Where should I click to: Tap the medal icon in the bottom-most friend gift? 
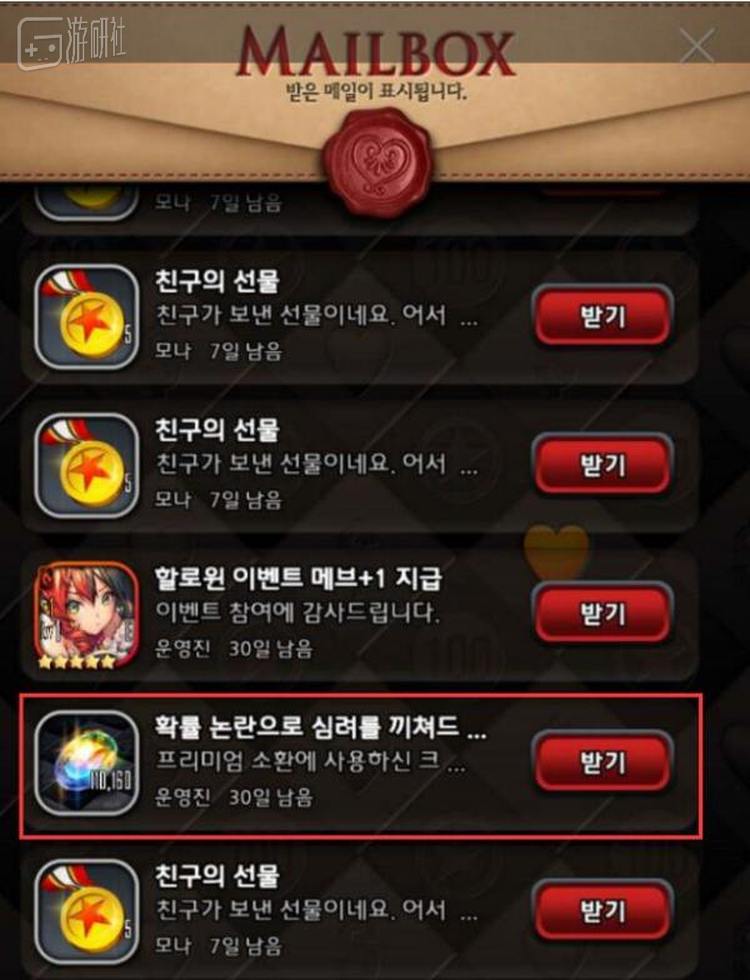click(86, 911)
